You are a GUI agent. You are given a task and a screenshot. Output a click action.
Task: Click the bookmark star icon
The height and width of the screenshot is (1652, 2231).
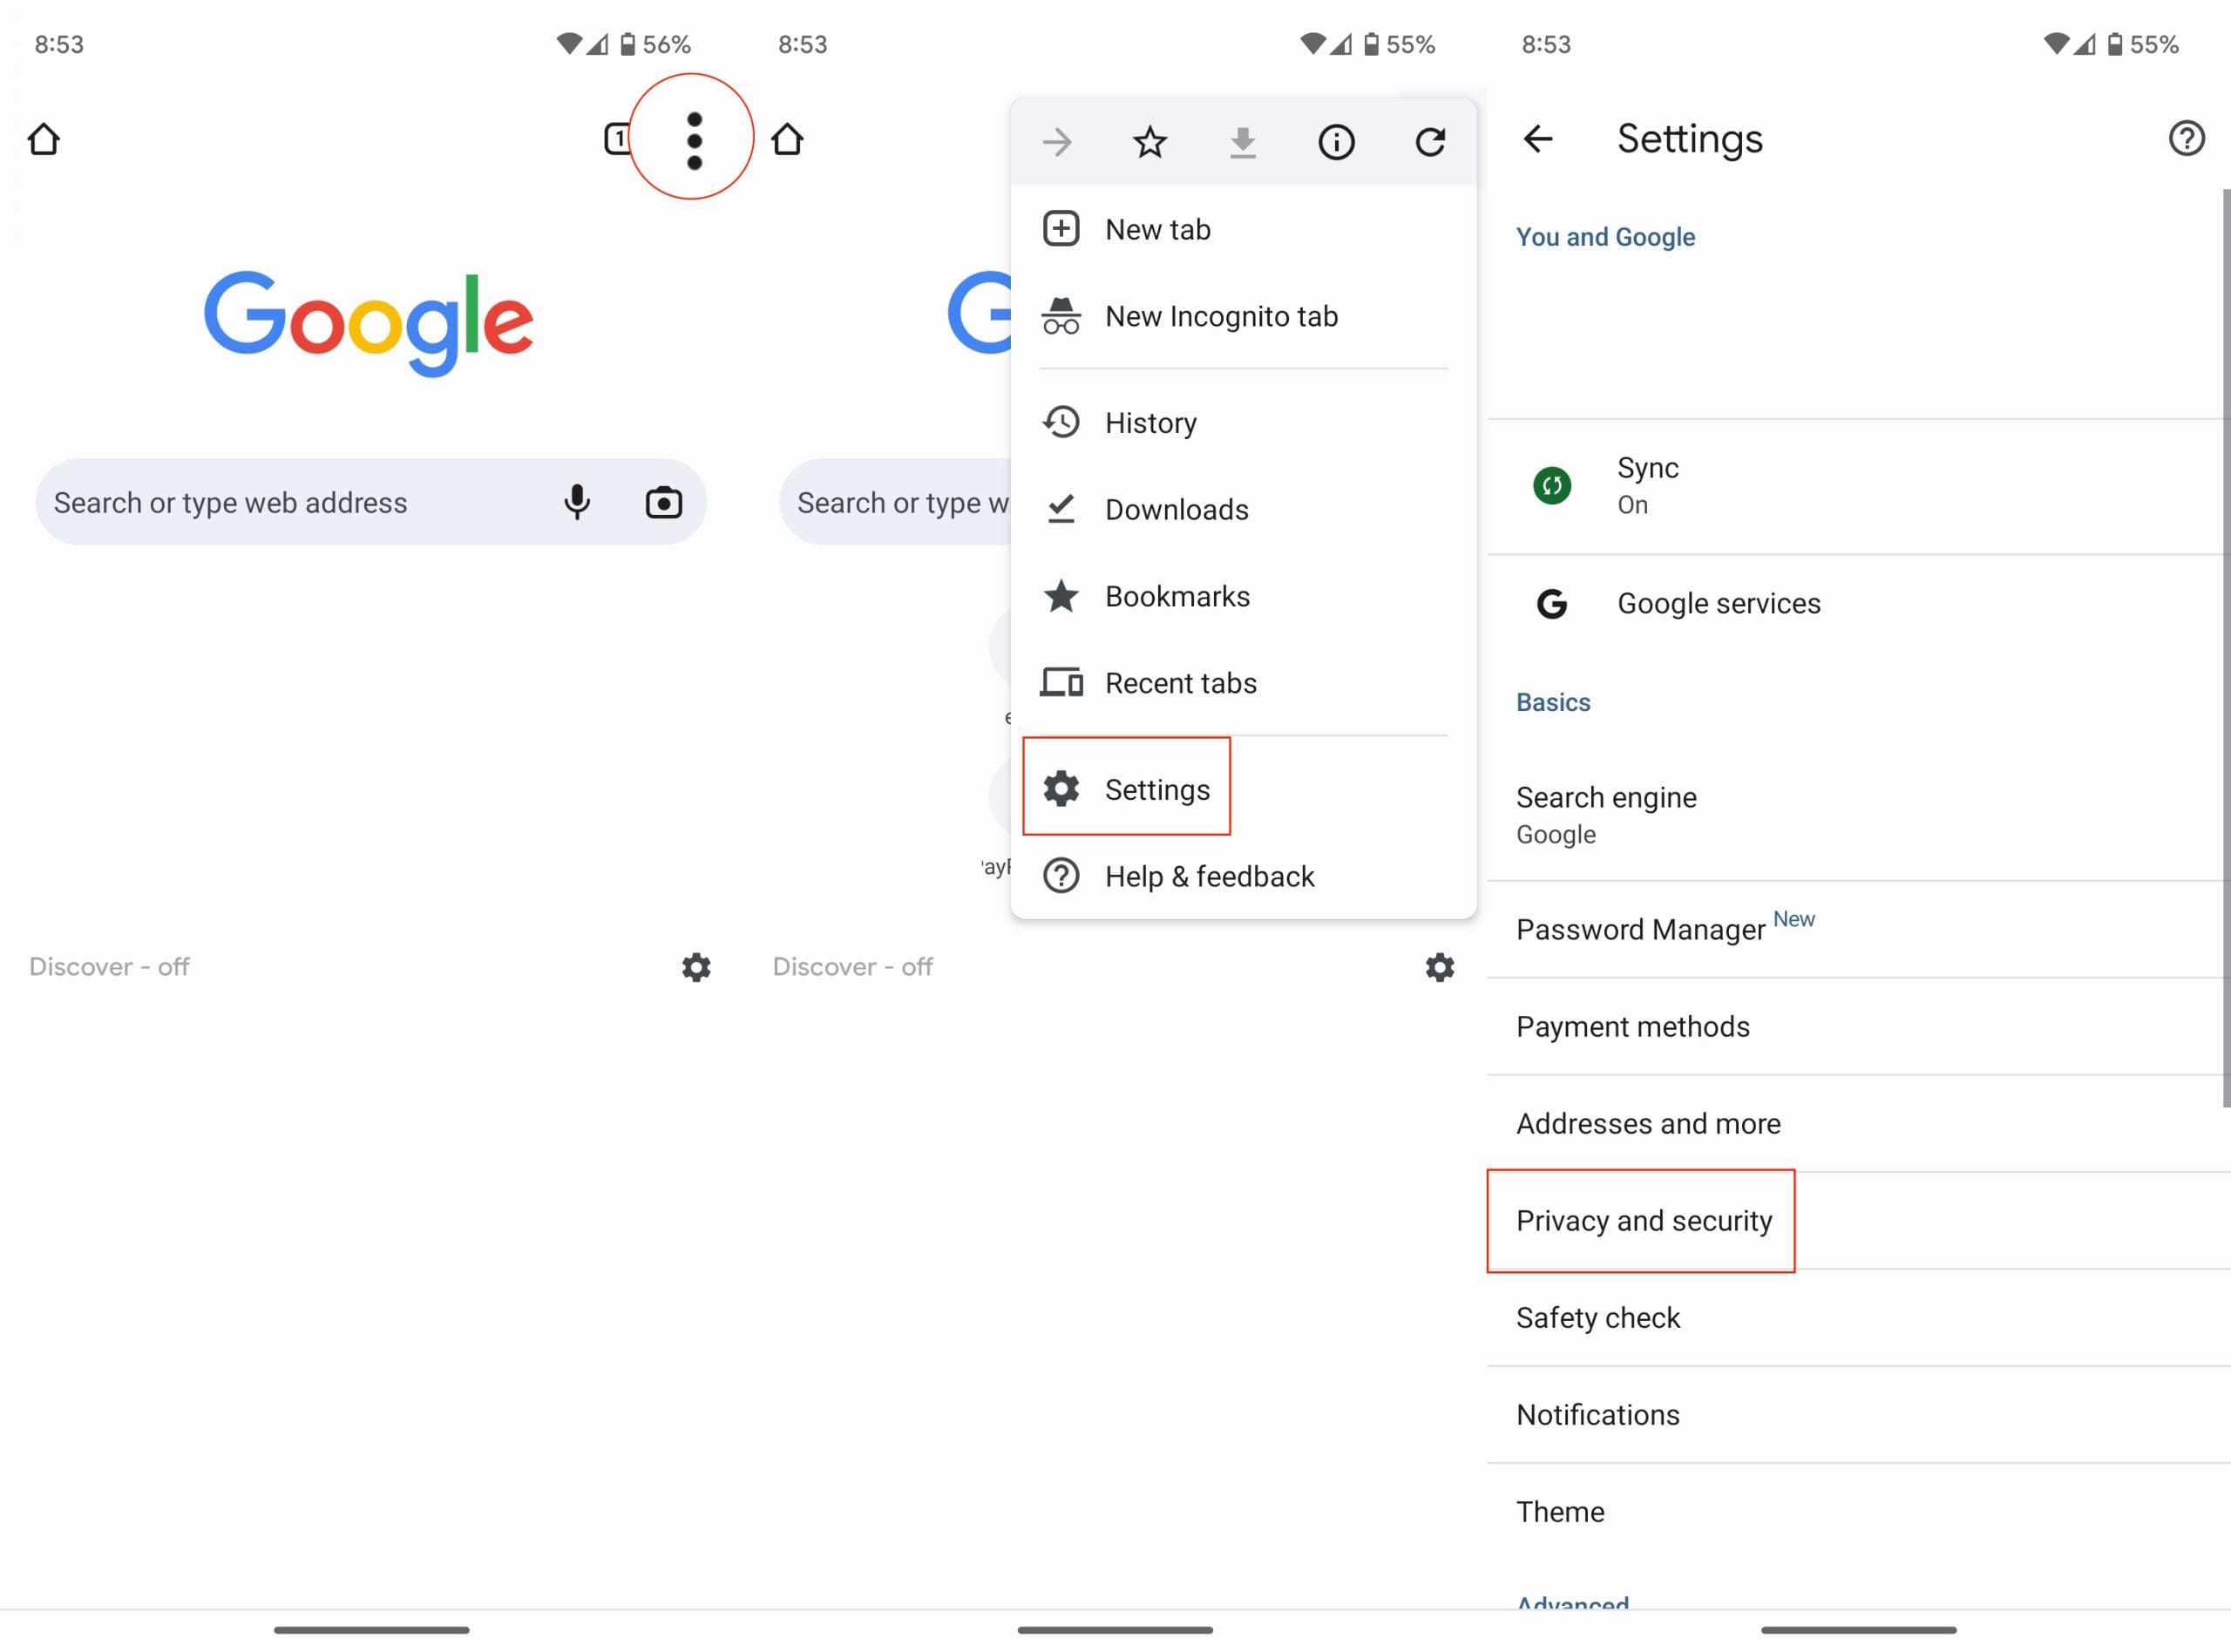[1150, 140]
